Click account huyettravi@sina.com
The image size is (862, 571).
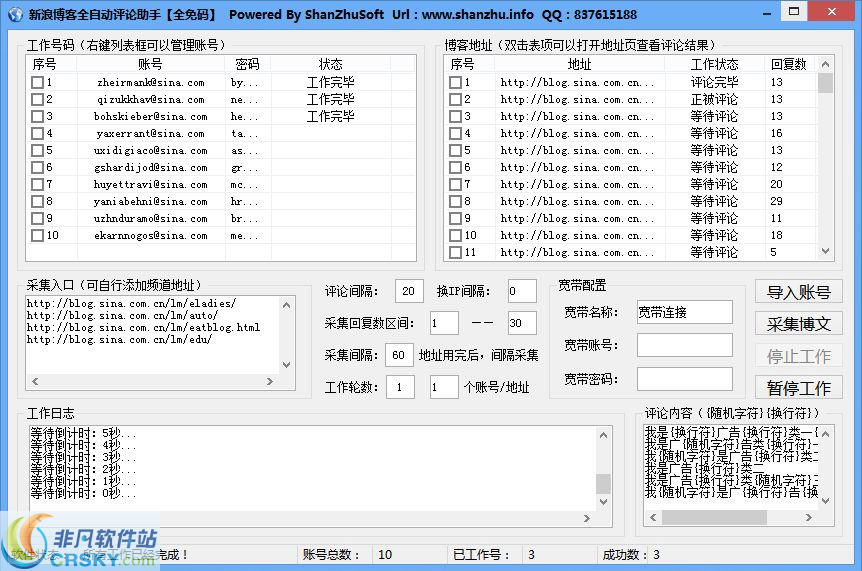(x=151, y=185)
